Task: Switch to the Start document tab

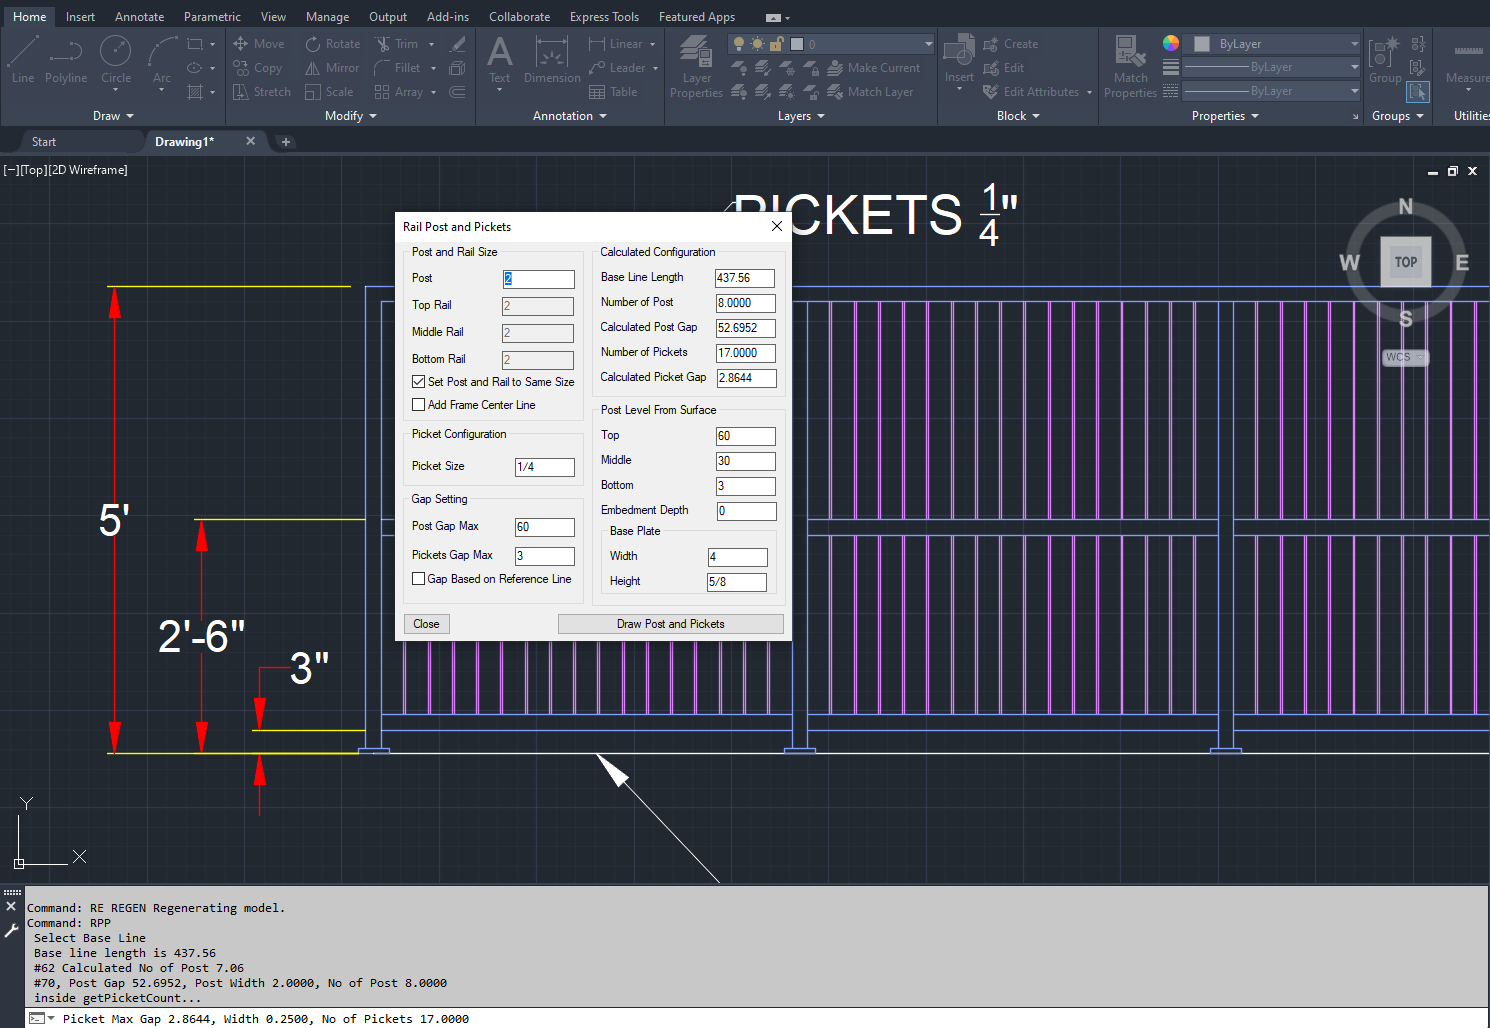Action: tap(44, 142)
